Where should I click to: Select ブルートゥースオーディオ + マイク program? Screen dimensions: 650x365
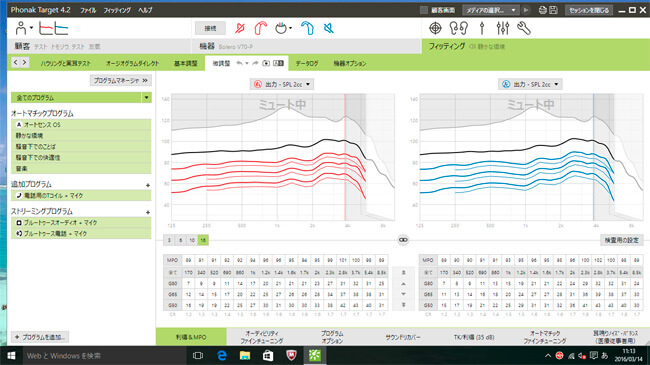point(81,223)
